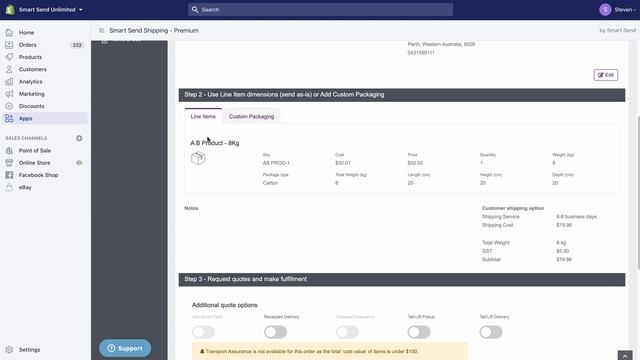The width and height of the screenshot is (640, 360).
Task: Toggle the Tail-Lift Pickup switch
Action: pos(419,332)
